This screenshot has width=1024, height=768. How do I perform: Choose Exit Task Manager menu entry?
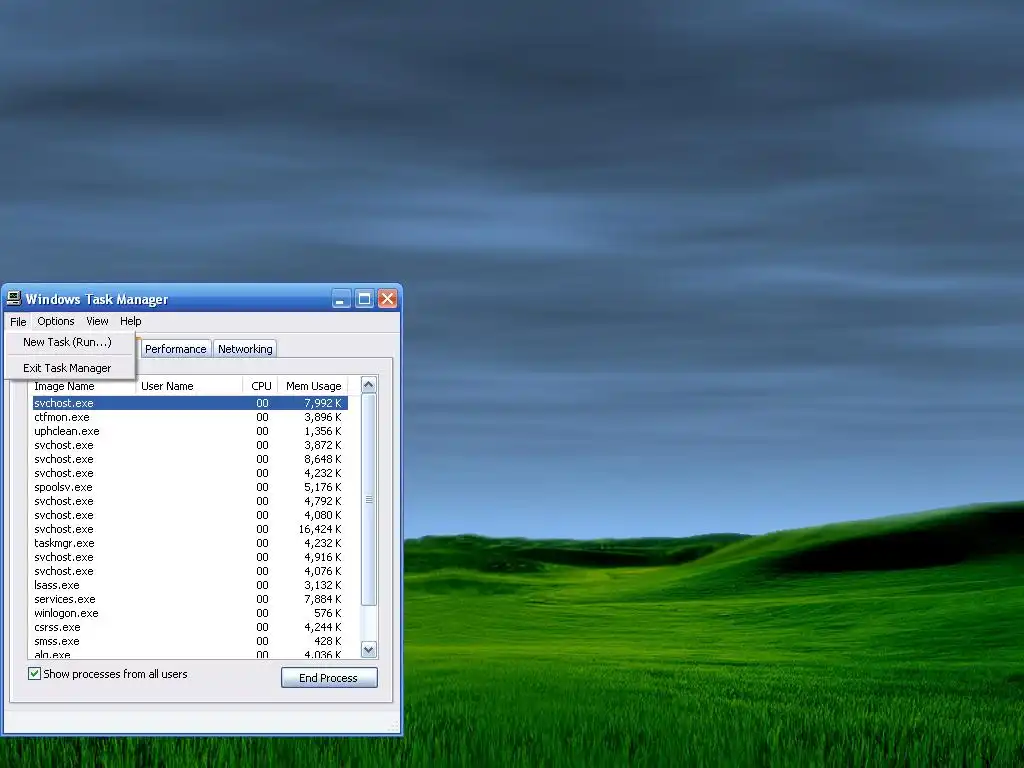pos(67,368)
